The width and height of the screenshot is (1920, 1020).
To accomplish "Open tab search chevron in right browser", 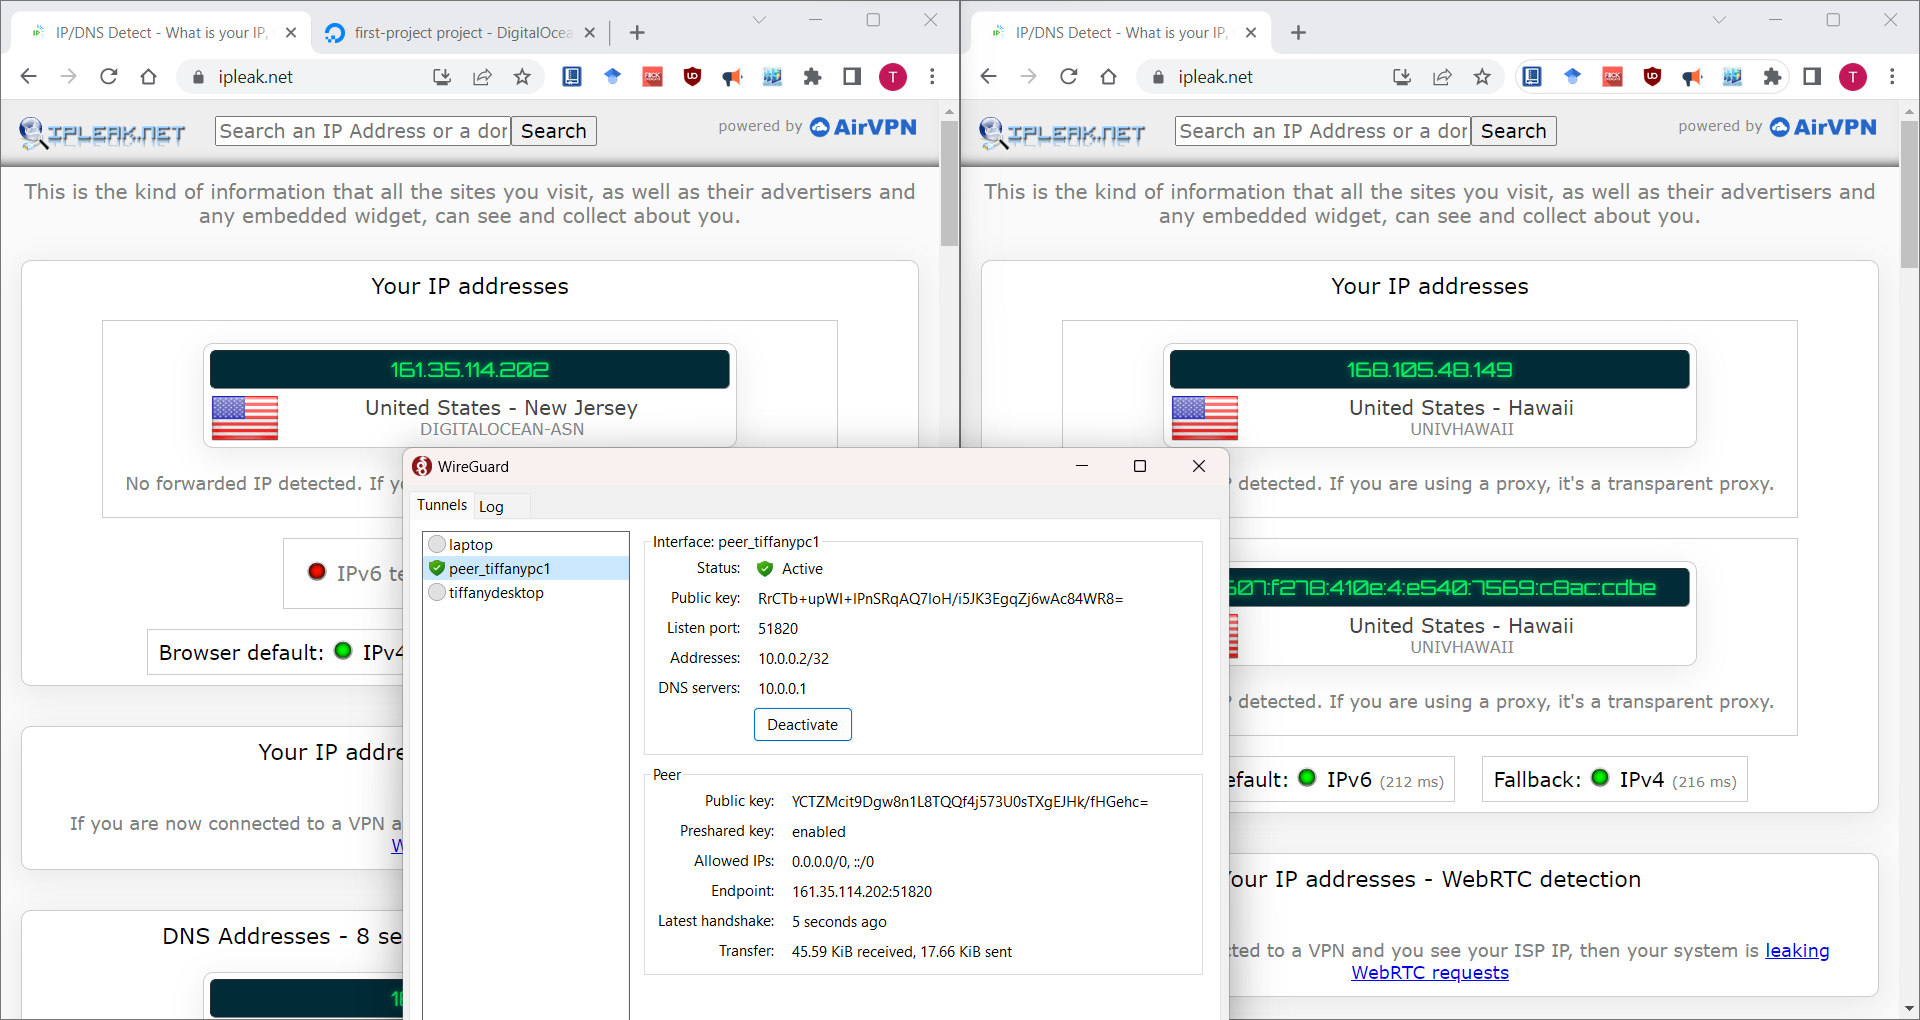I will 1719,20.
